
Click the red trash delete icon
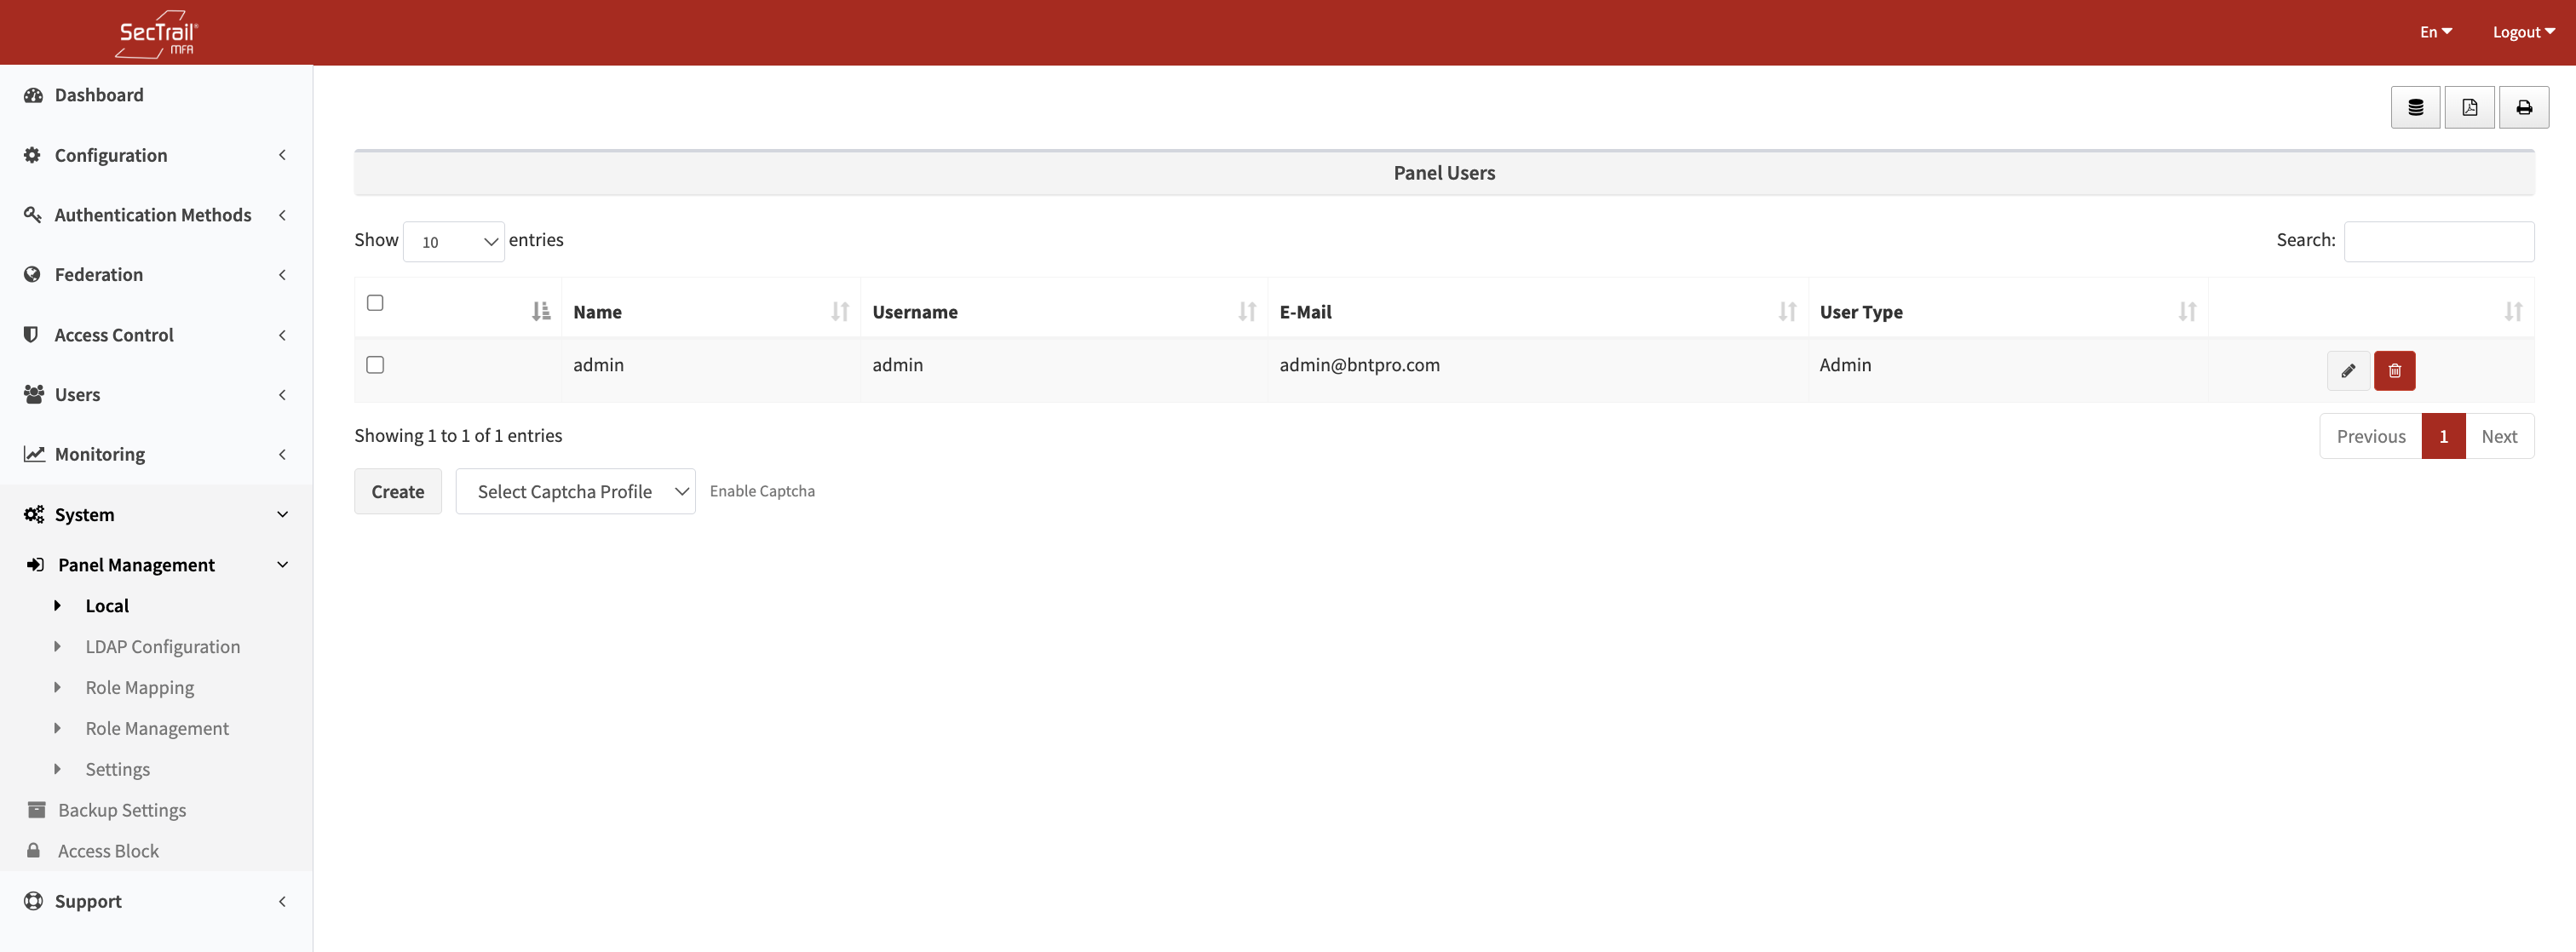point(2394,371)
